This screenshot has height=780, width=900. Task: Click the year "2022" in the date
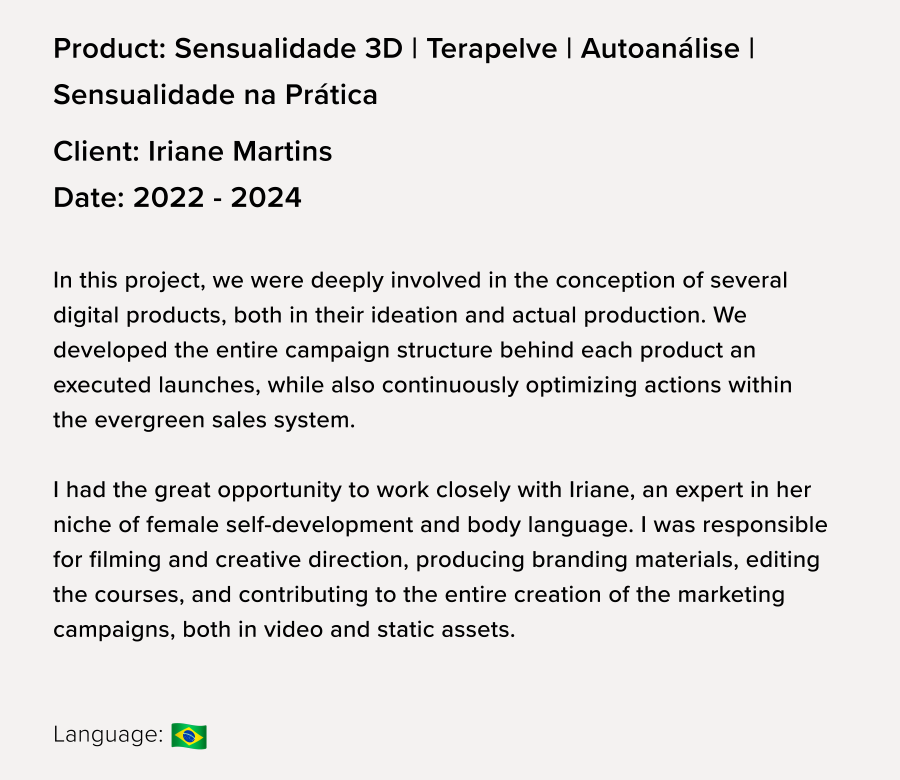point(167,198)
